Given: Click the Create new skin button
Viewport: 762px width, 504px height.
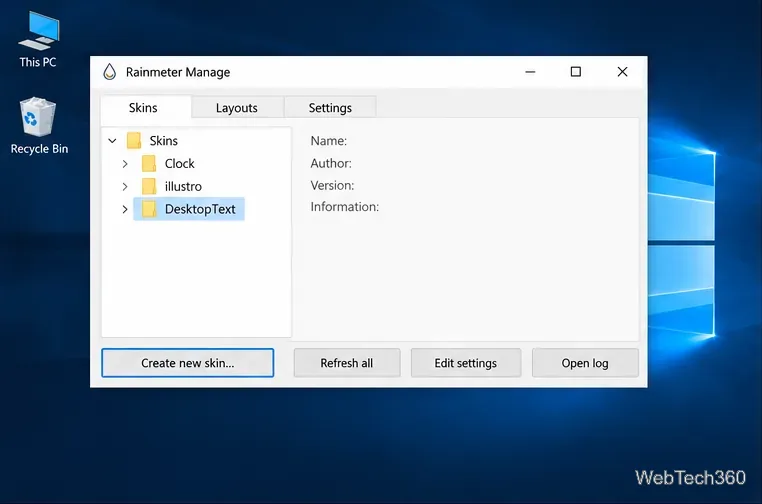Looking at the screenshot, I should (x=188, y=363).
